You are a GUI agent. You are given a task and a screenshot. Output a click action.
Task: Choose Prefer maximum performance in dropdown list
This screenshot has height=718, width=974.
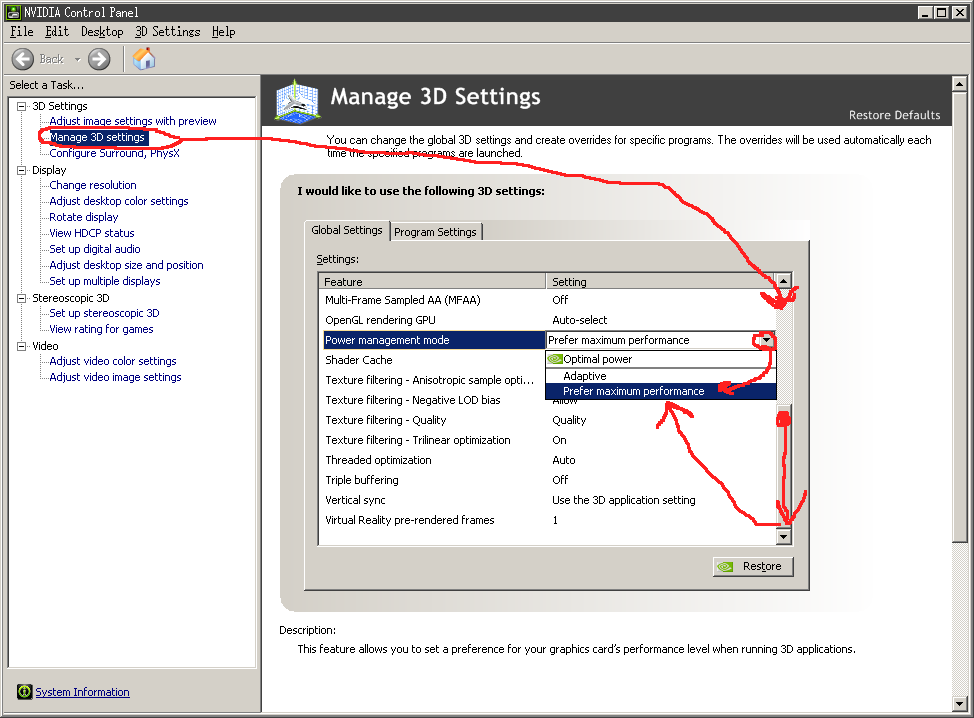coord(661,391)
